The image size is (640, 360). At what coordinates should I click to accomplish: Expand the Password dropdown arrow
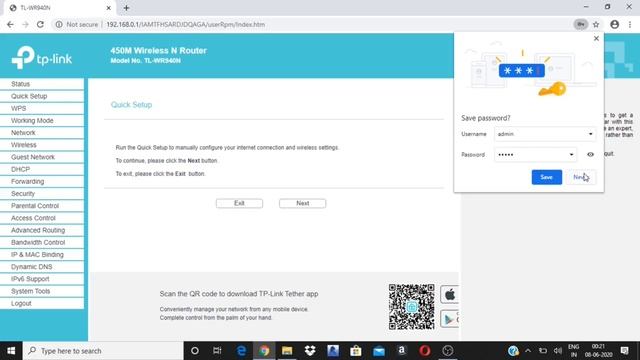click(571, 155)
